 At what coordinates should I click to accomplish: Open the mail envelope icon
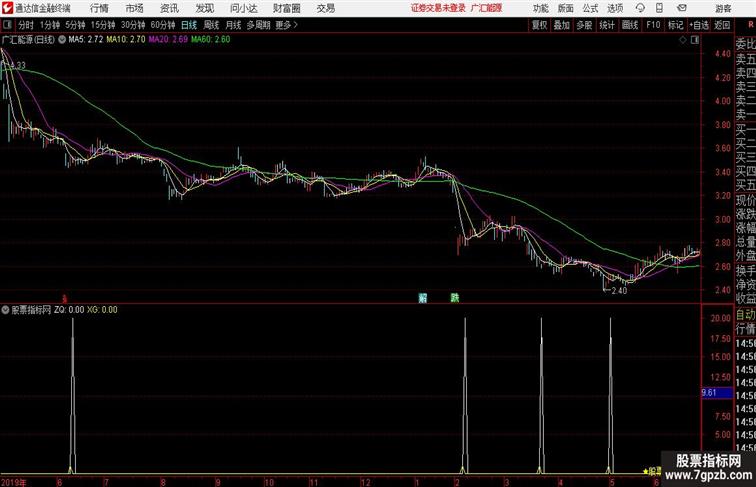coord(682,8)
